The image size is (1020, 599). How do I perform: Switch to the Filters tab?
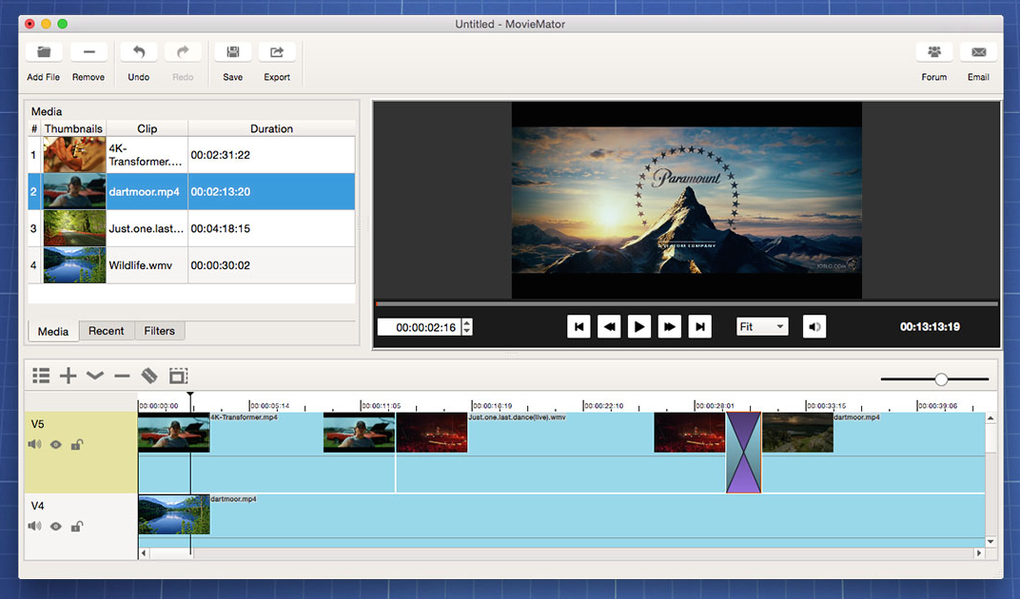(159, 331)
